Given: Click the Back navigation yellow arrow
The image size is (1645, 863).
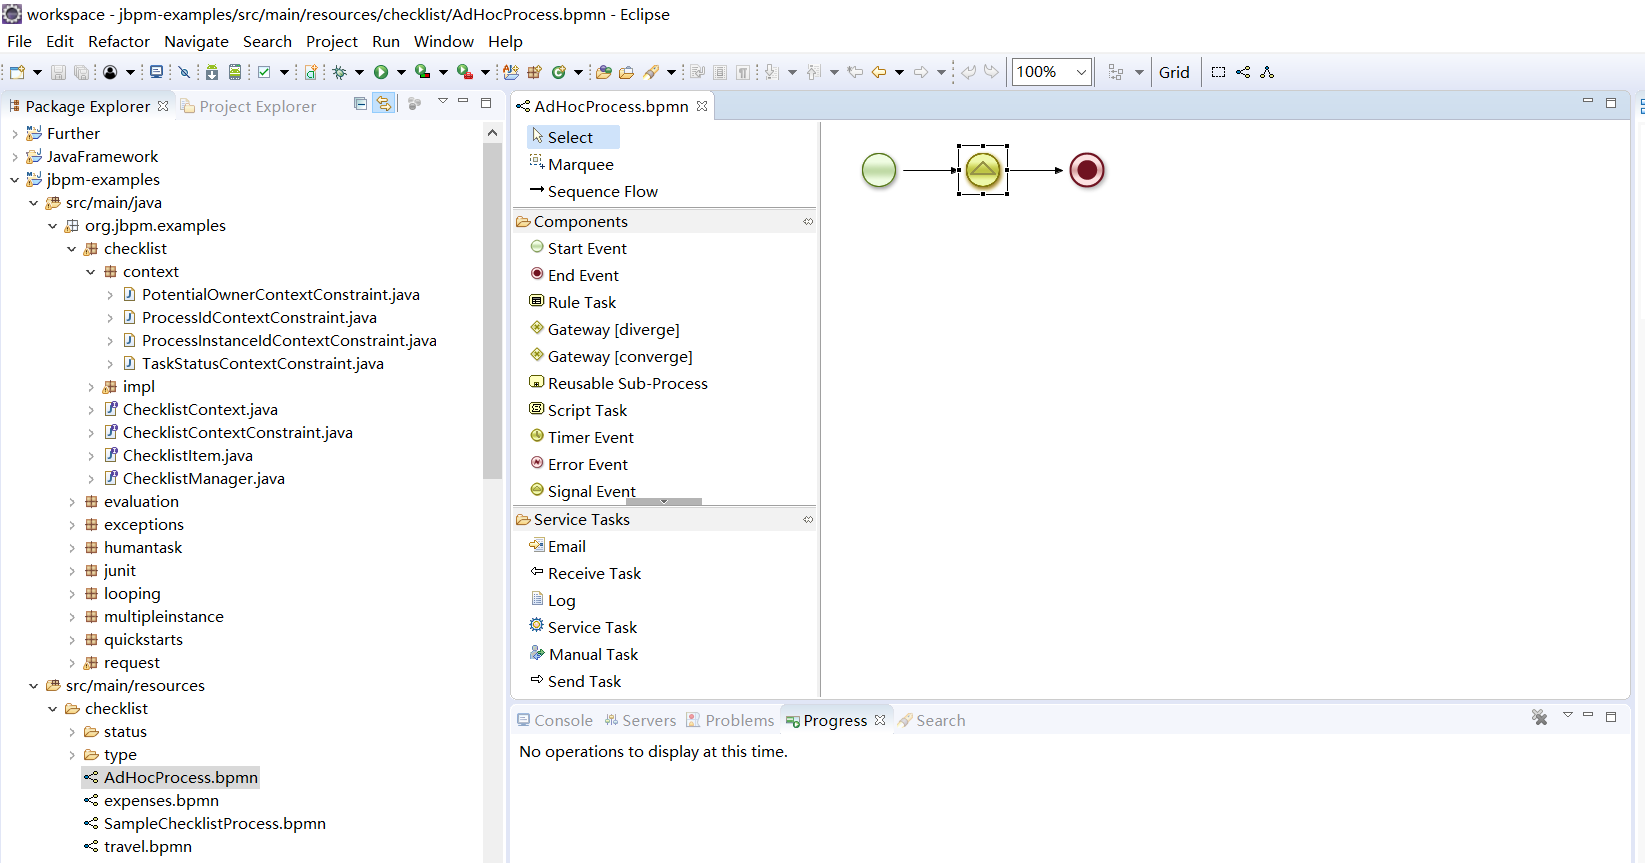Looking at the screenshot, I should tap(879, 72).
